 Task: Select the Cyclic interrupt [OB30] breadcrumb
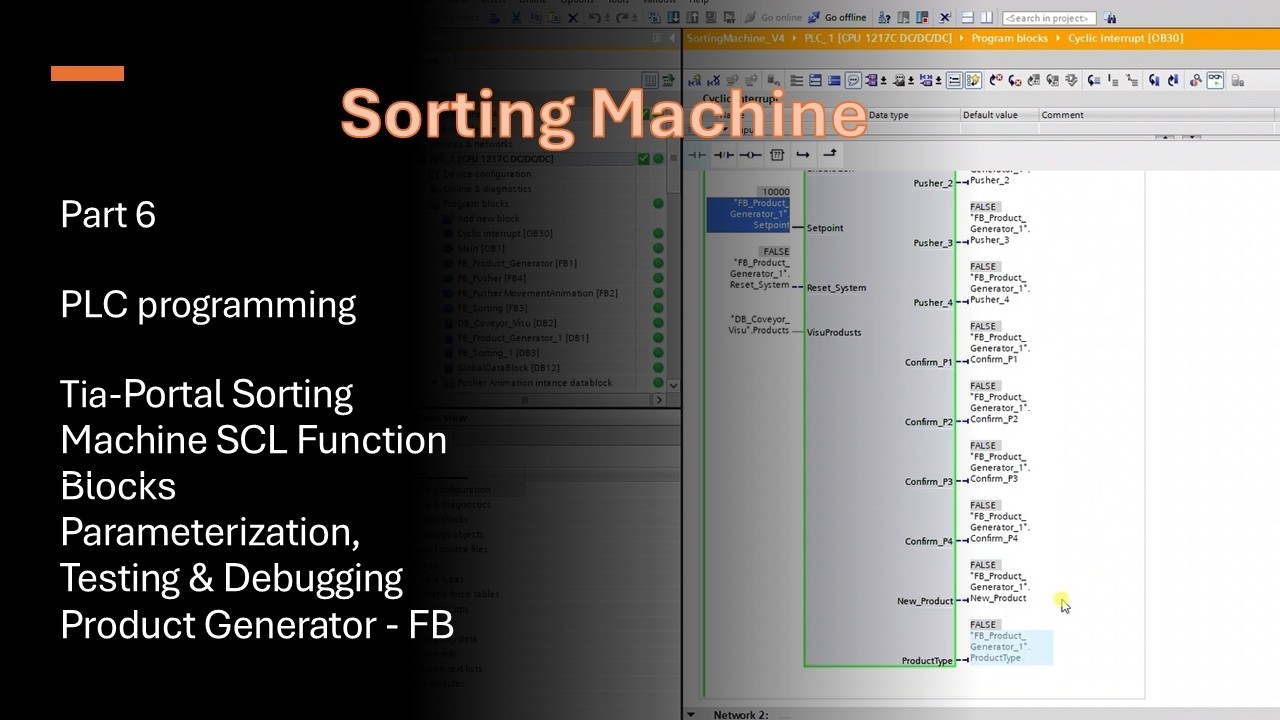pos(1125,38)
